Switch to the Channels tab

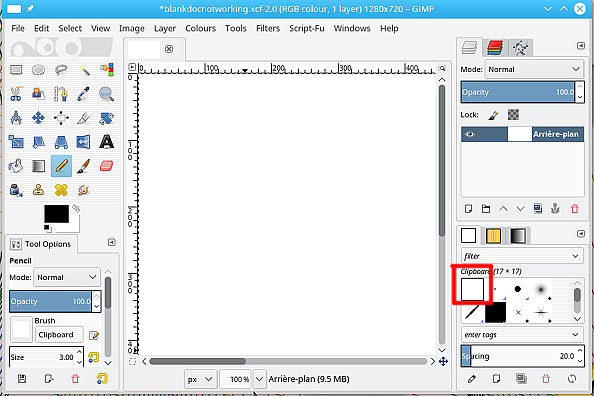(495, 48)
